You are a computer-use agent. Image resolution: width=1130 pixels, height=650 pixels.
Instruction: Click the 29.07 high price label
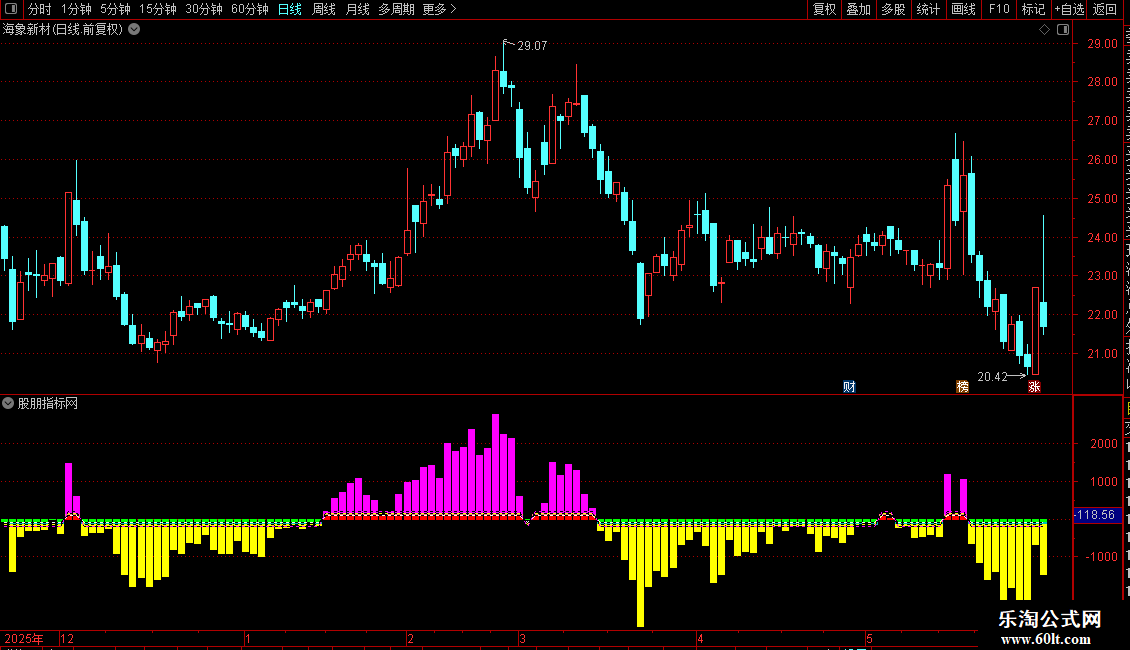point(532,45)
